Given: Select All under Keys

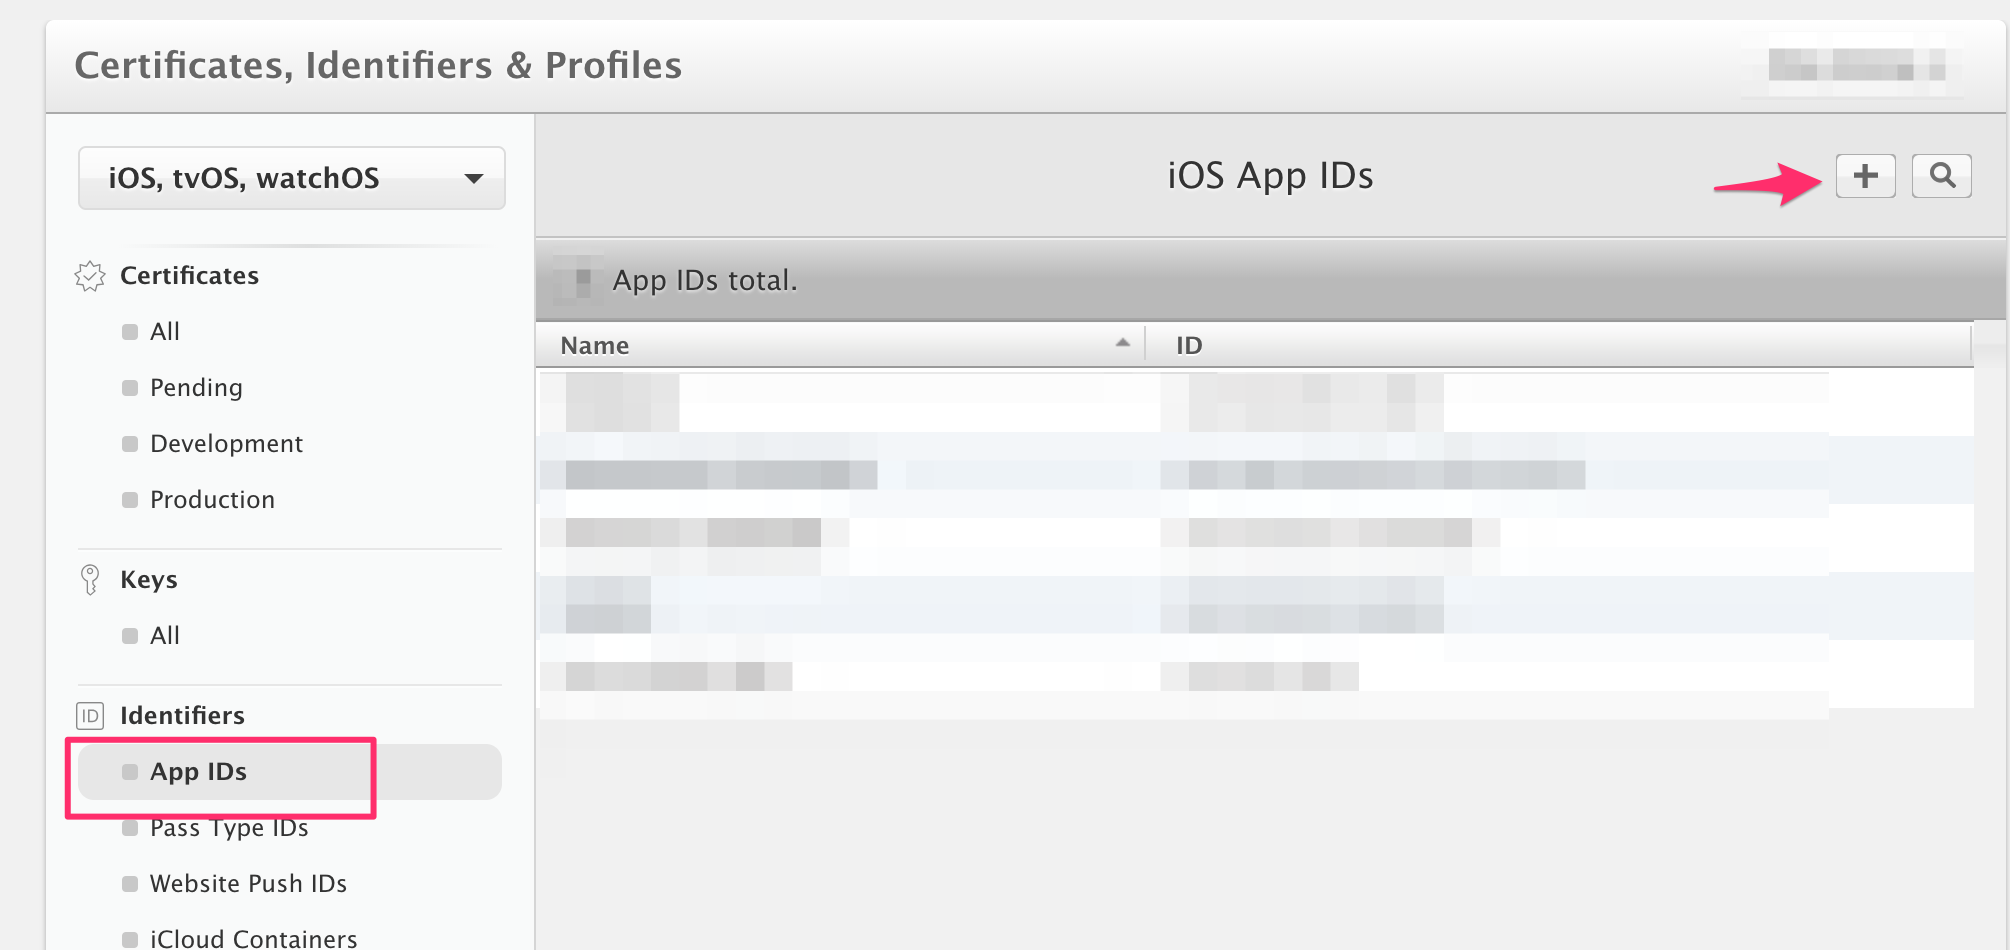Looking at the screenshot, I should coord(164,636).
